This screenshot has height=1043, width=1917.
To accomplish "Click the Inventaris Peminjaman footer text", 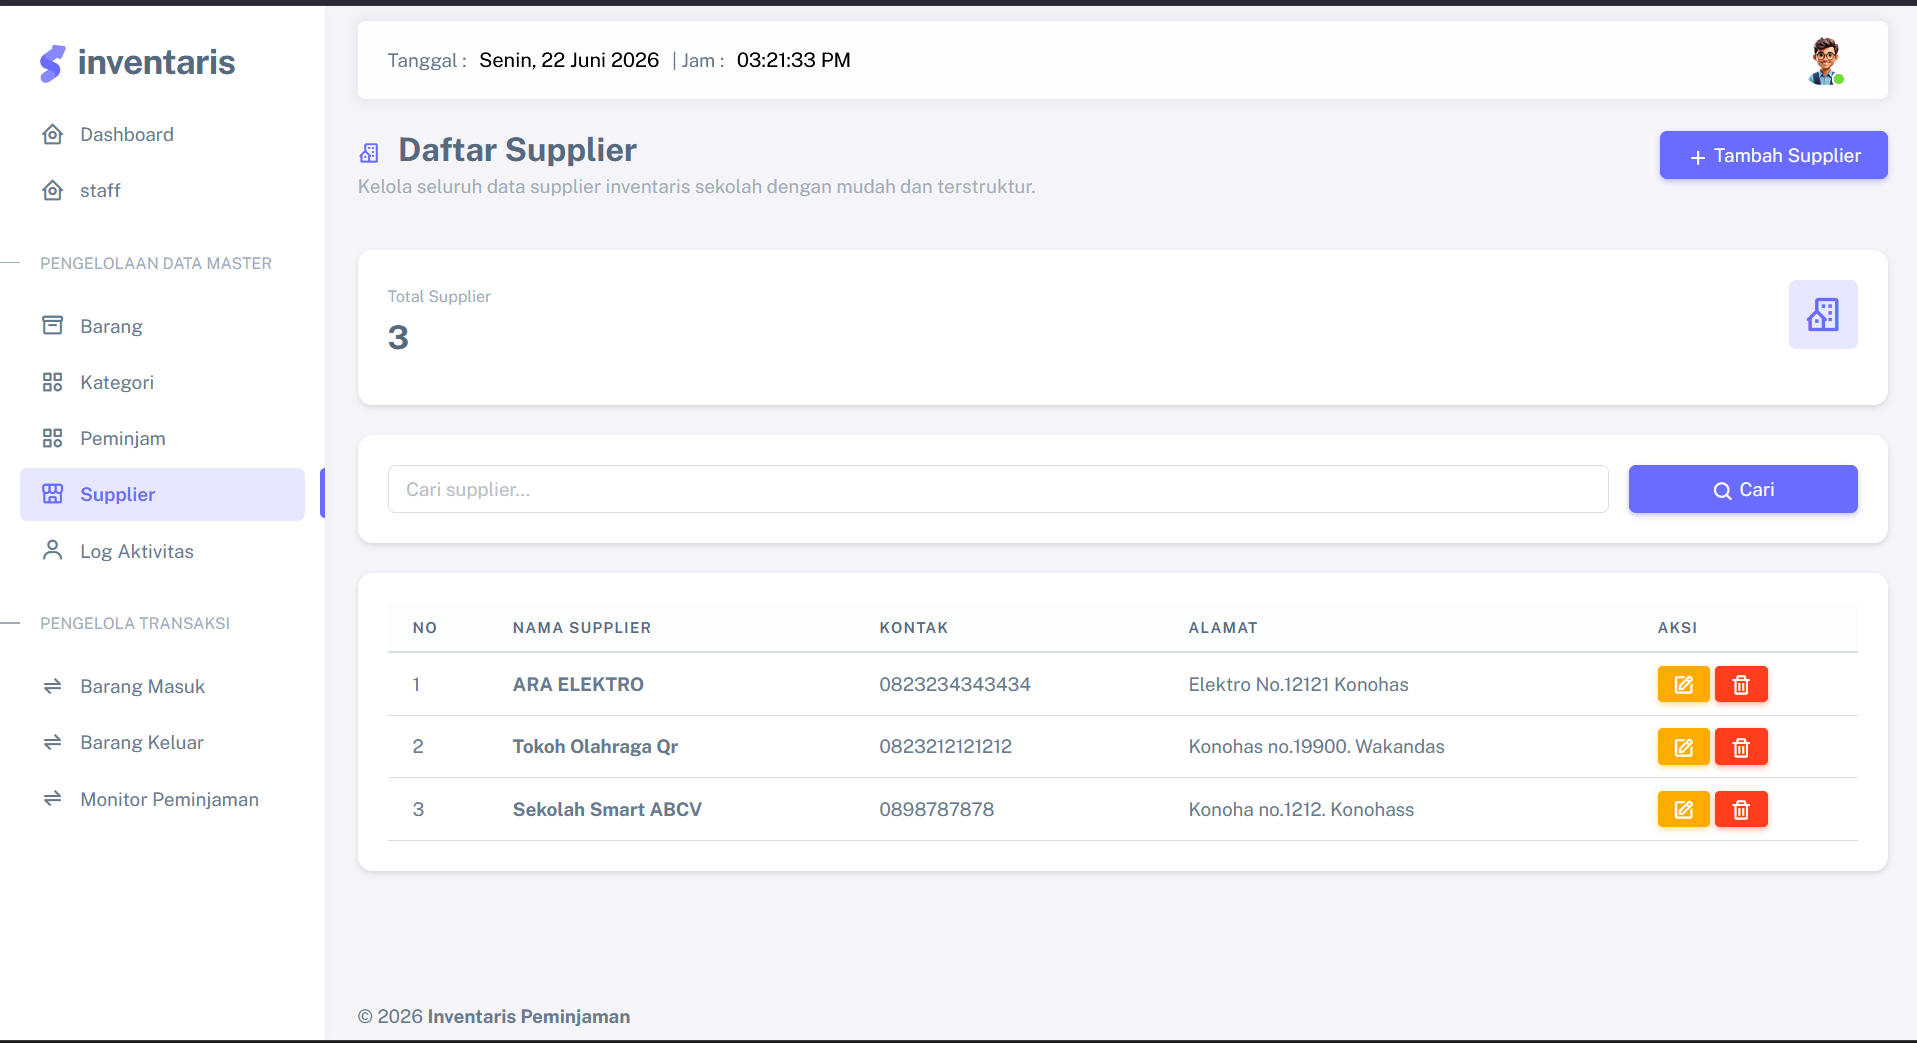I will click(529, 1017).
